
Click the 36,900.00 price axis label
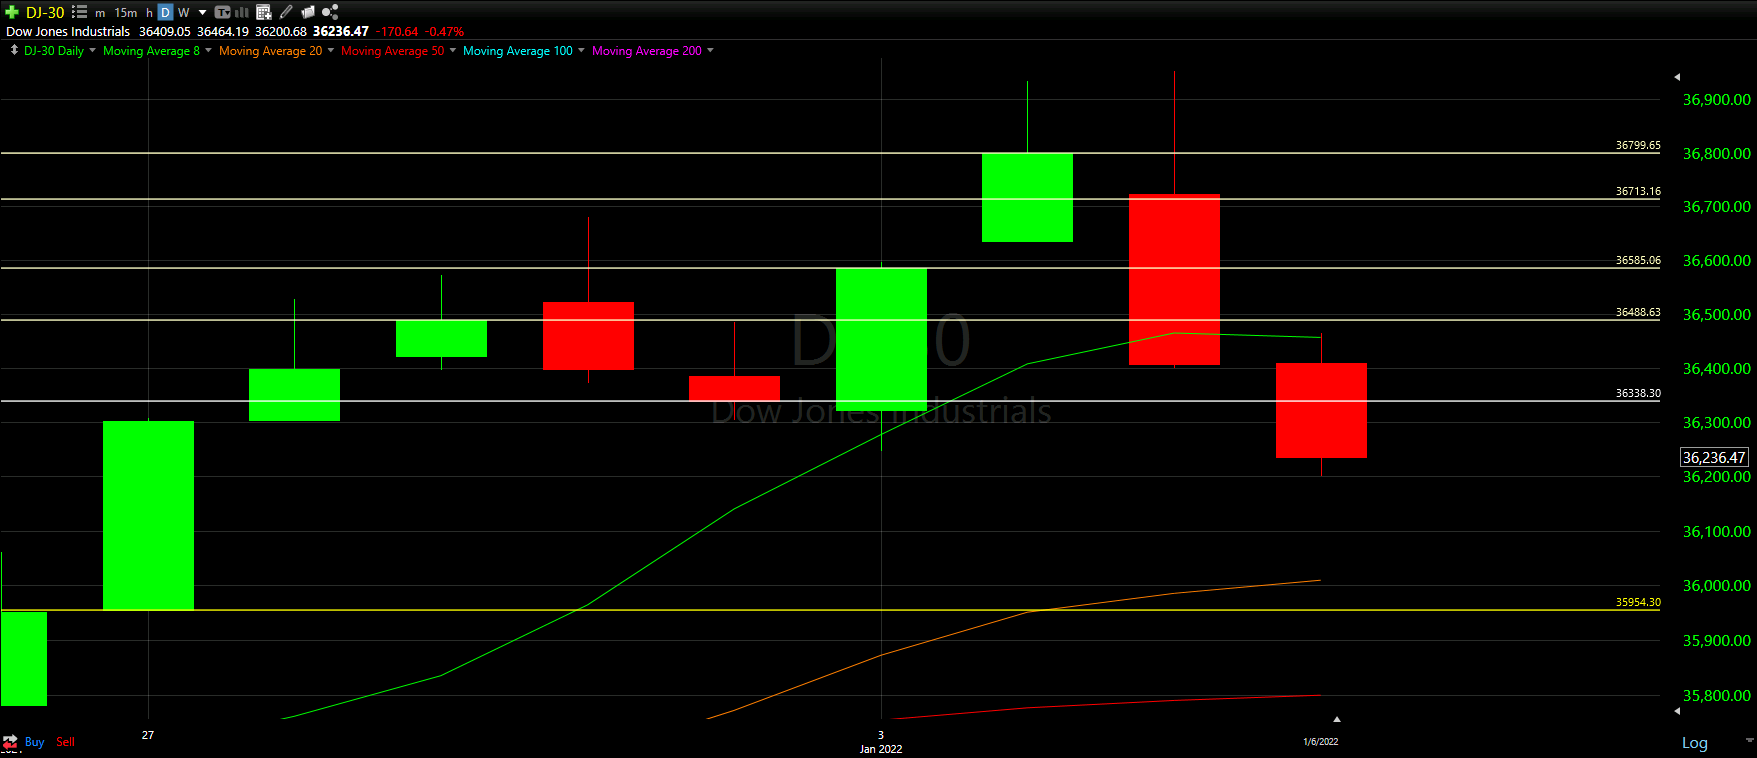click(x=1716, y=100)
